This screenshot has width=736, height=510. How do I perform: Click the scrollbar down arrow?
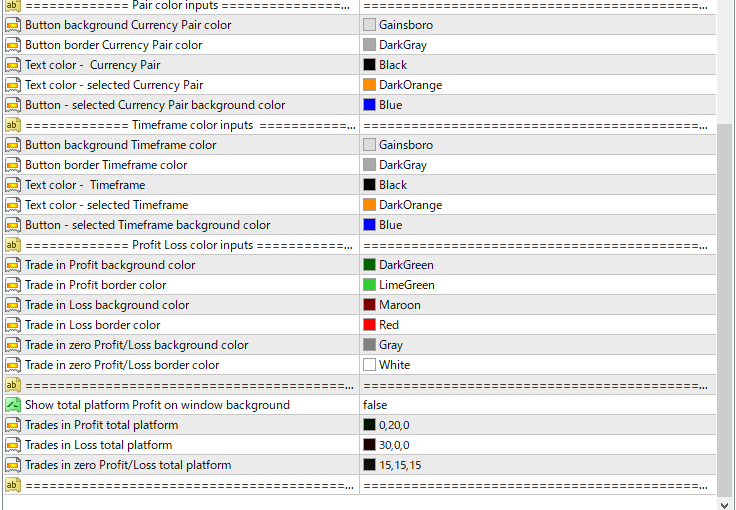pyautogui.click(x=726, y=504)
